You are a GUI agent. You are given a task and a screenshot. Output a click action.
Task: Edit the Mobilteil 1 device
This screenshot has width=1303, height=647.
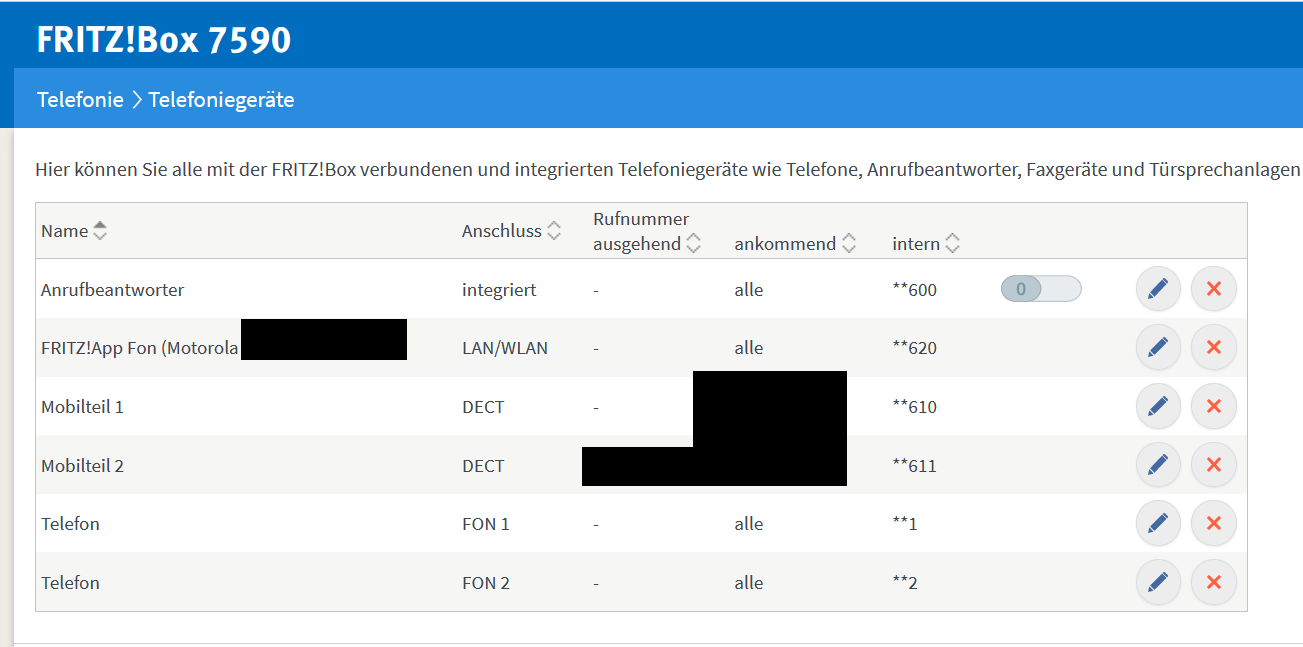tap(1158, 407)
